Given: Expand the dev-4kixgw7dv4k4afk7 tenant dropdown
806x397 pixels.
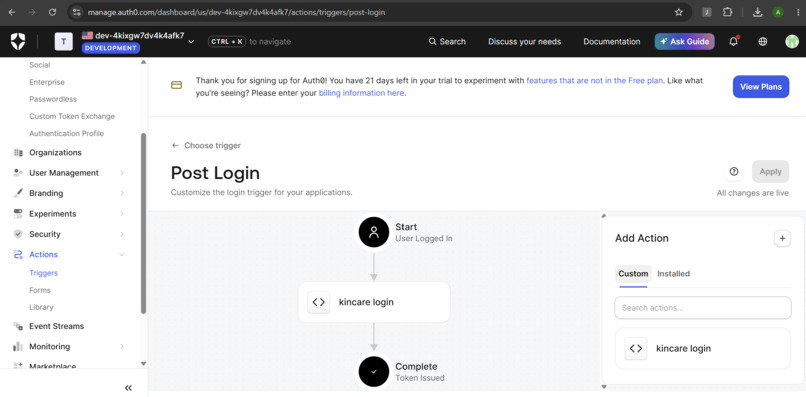Looking at the screenshot, I should [191, 42].
